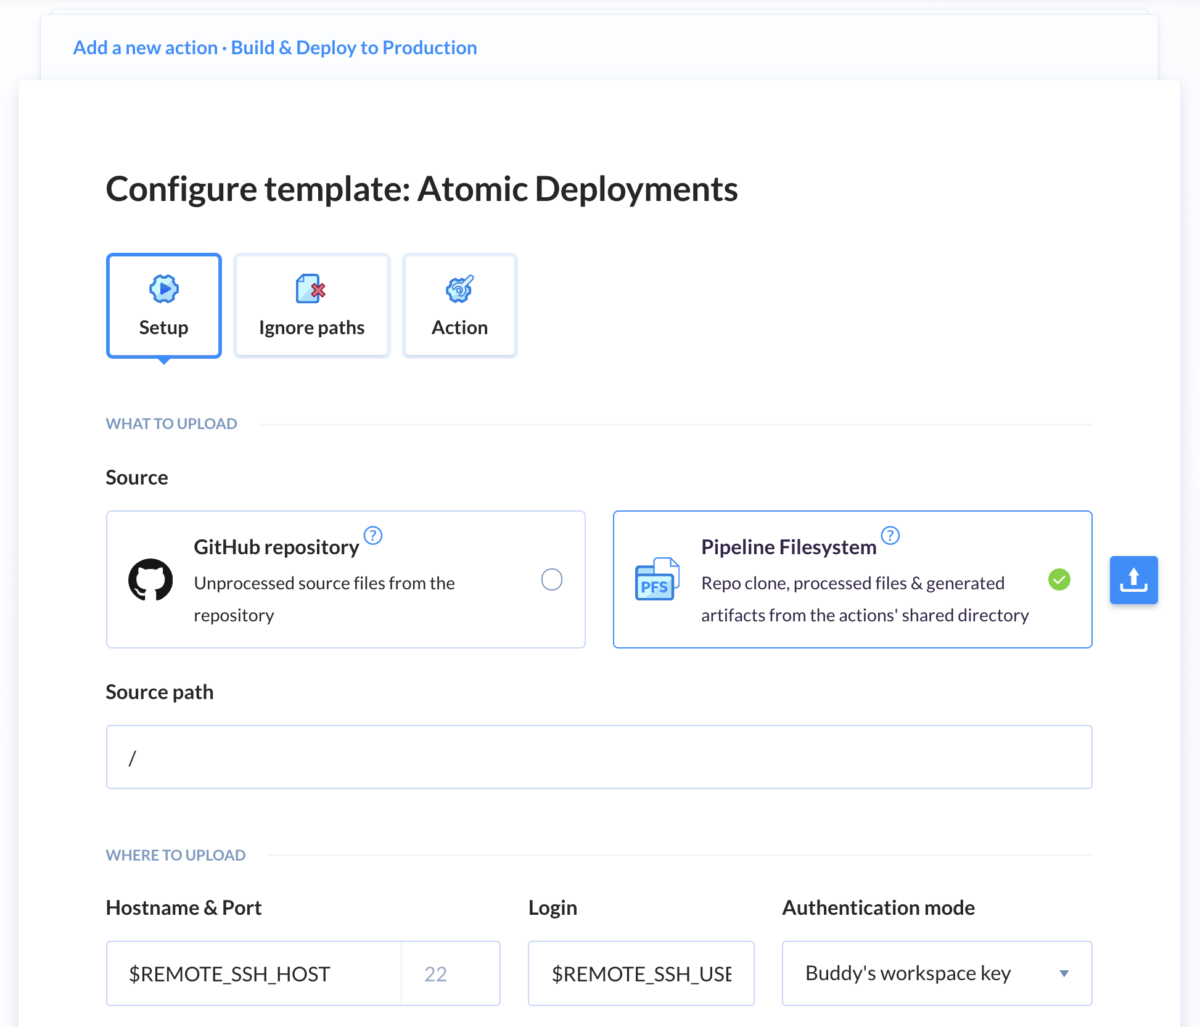Click the Hostname field with $REMOTE_SSH_HOST
This screenshot has height=1027, width=1200.
254,973
